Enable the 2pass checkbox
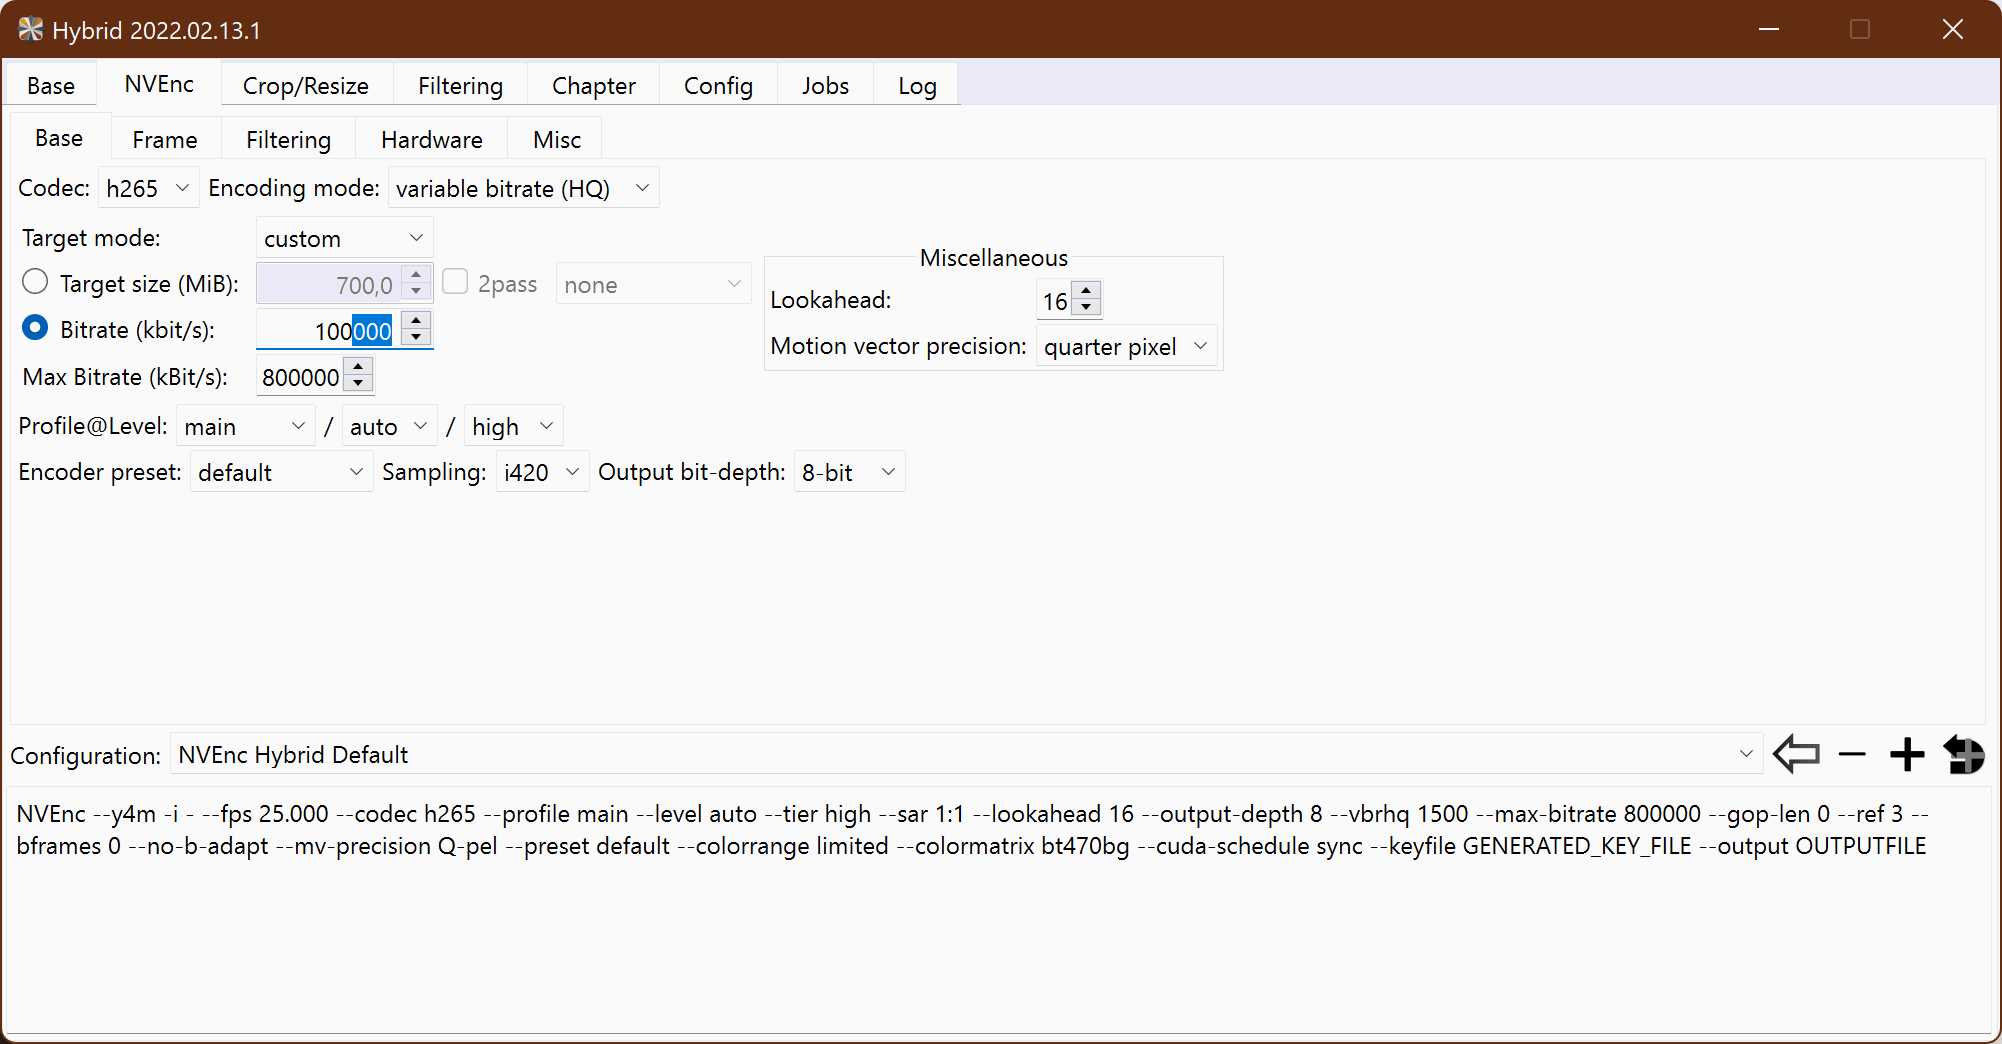The width and height of the screenshot is (2002, 1044). coord(455,283)
